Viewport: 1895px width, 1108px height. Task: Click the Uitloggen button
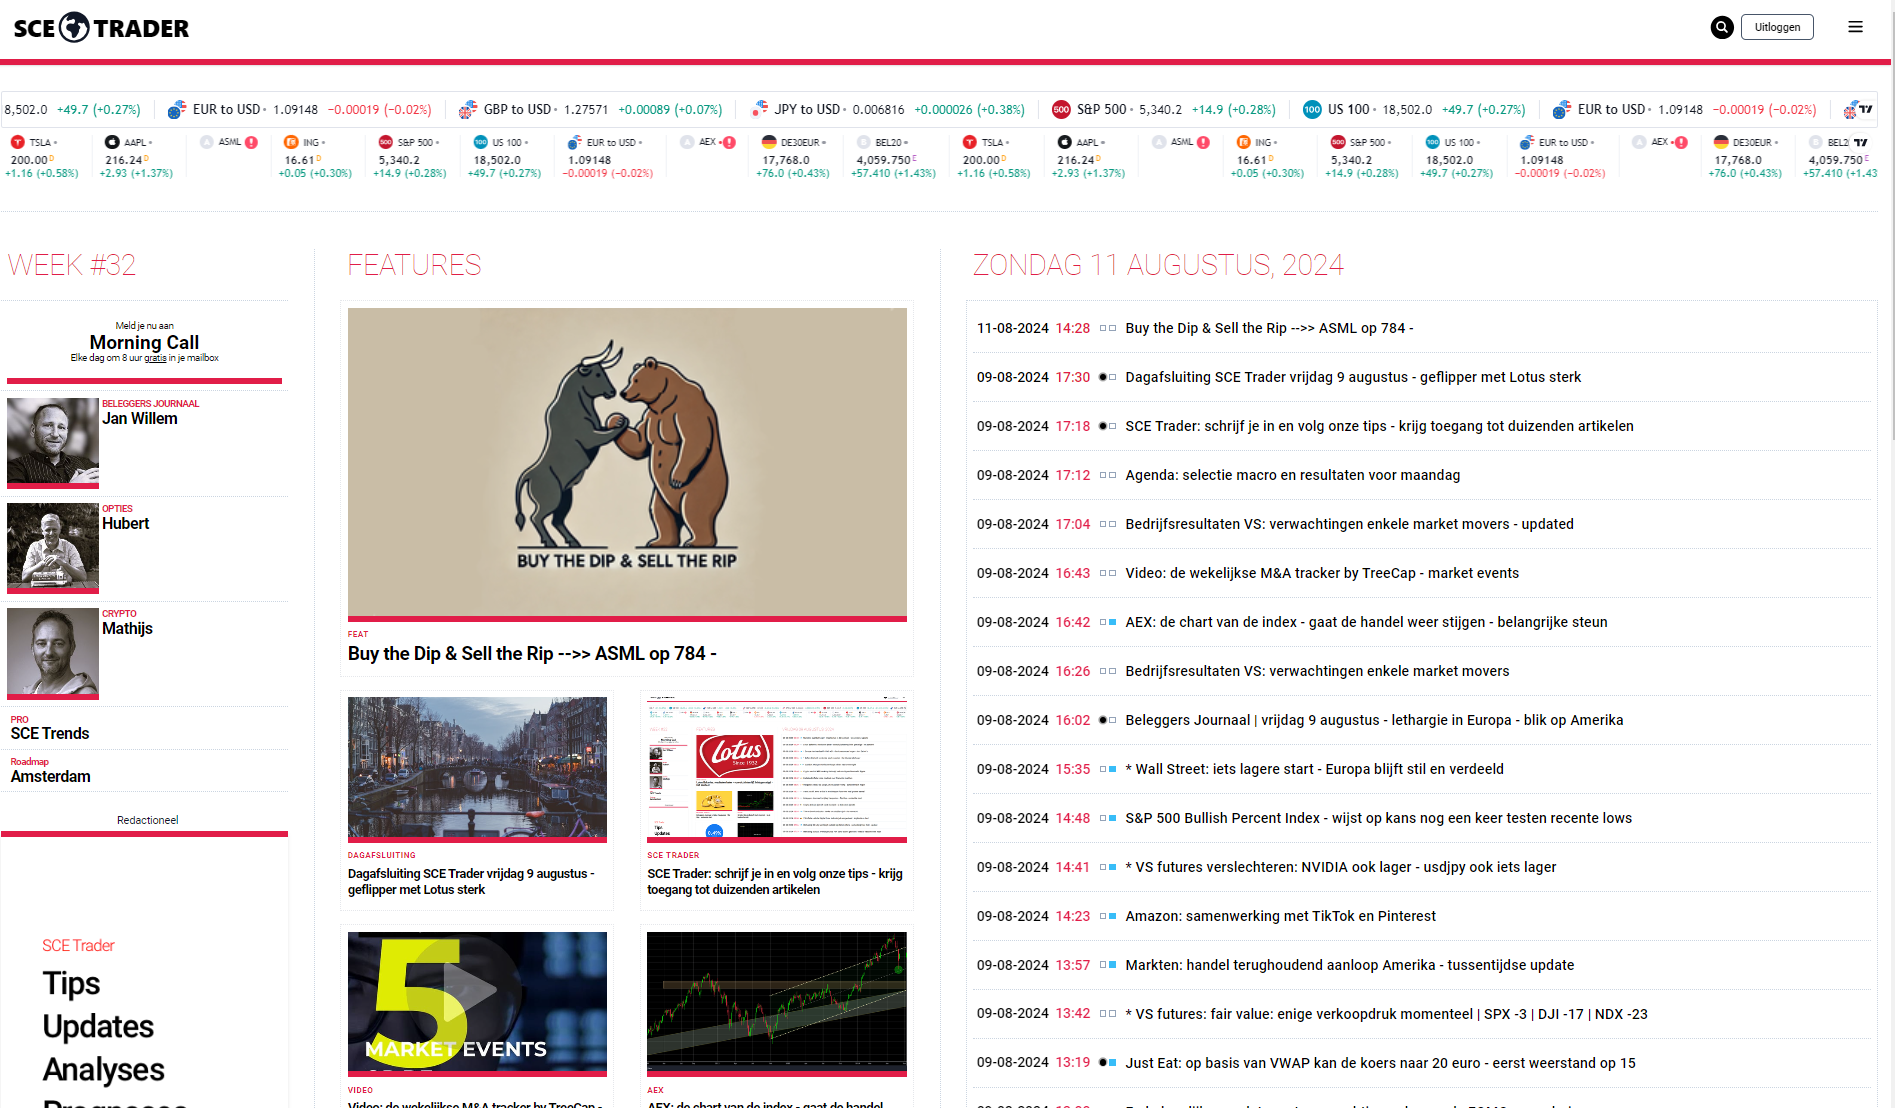point(1777,27)
